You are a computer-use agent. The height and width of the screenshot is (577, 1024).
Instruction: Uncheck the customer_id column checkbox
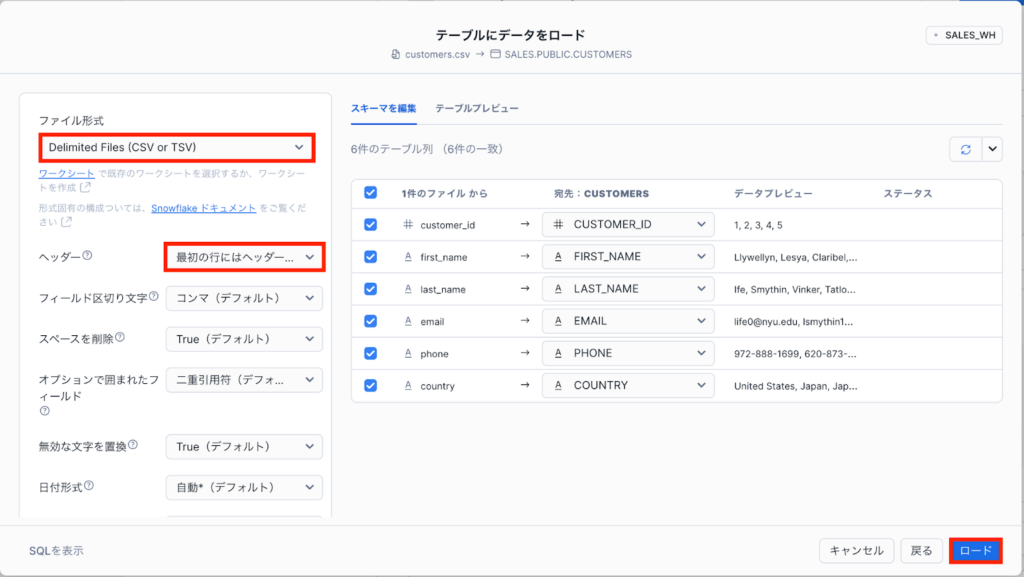[371, 225]
